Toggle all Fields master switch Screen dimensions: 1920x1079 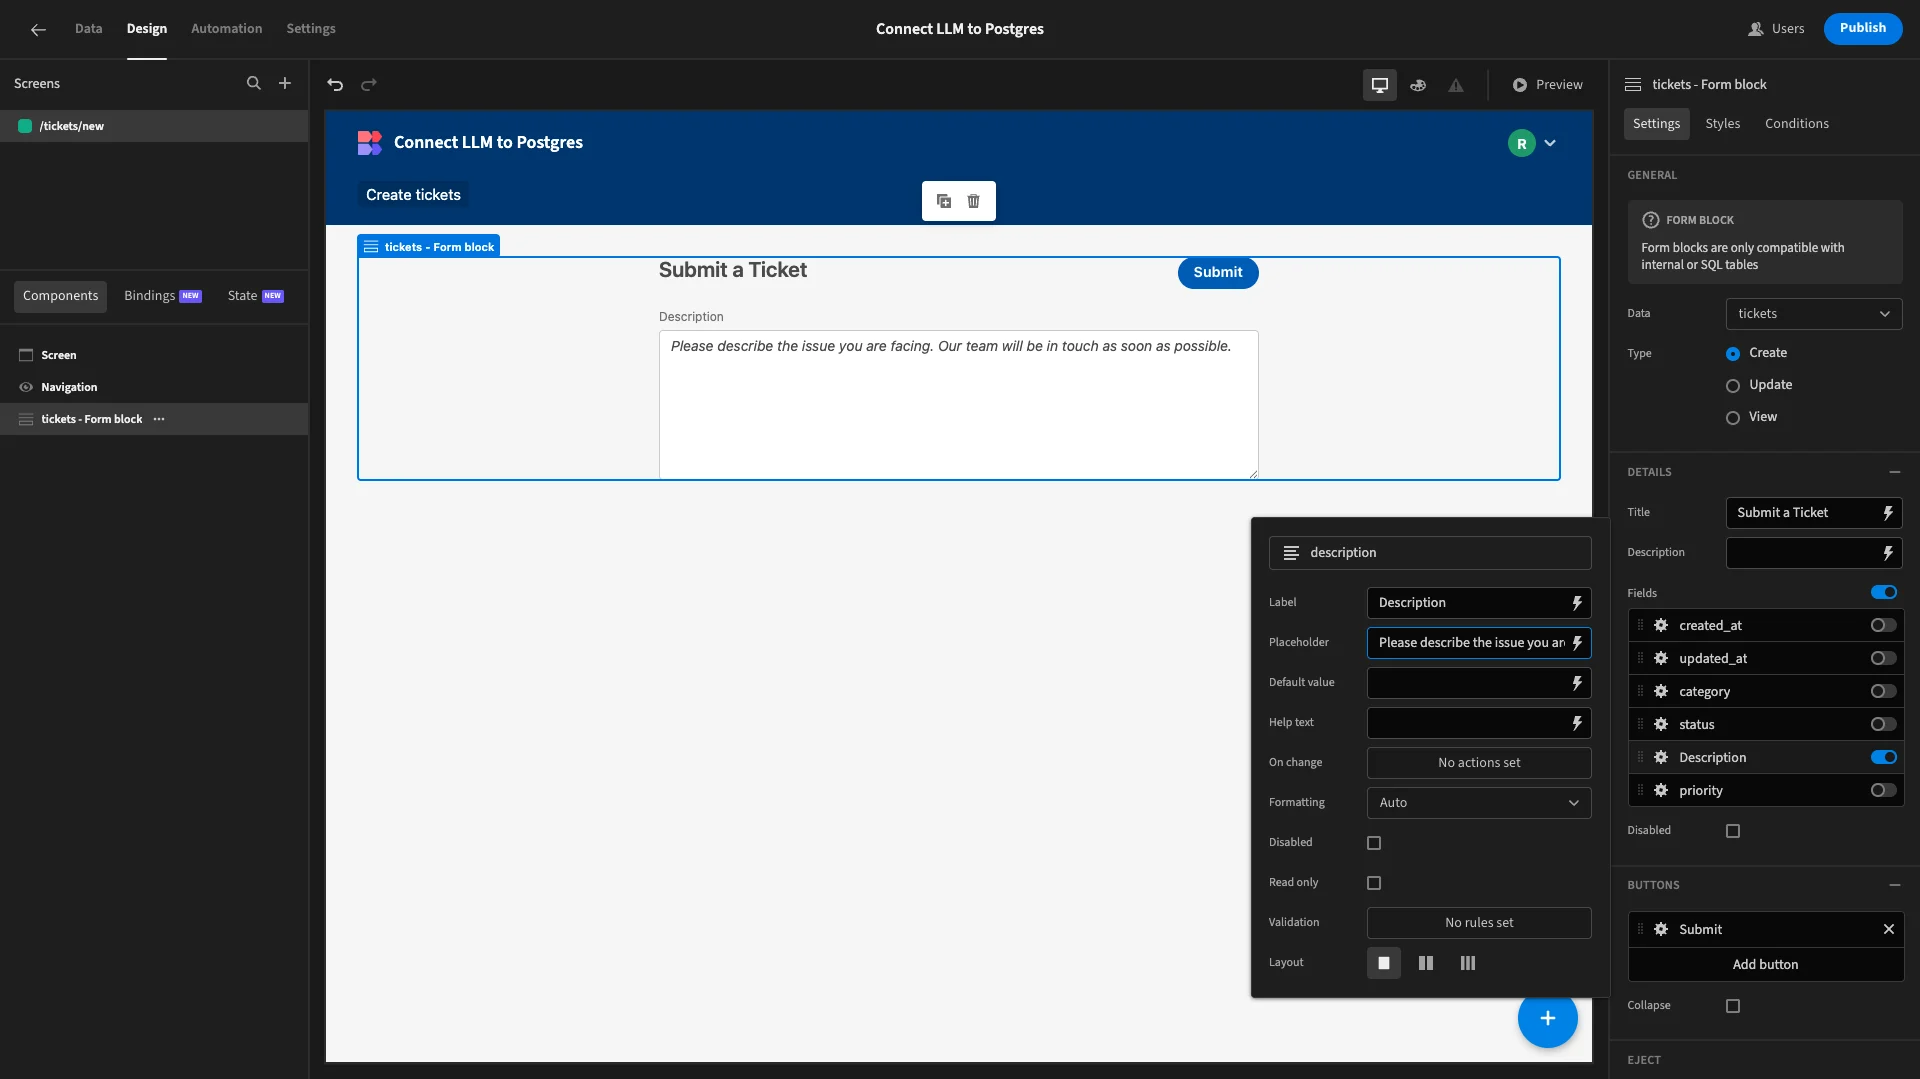pos(1884,592)
